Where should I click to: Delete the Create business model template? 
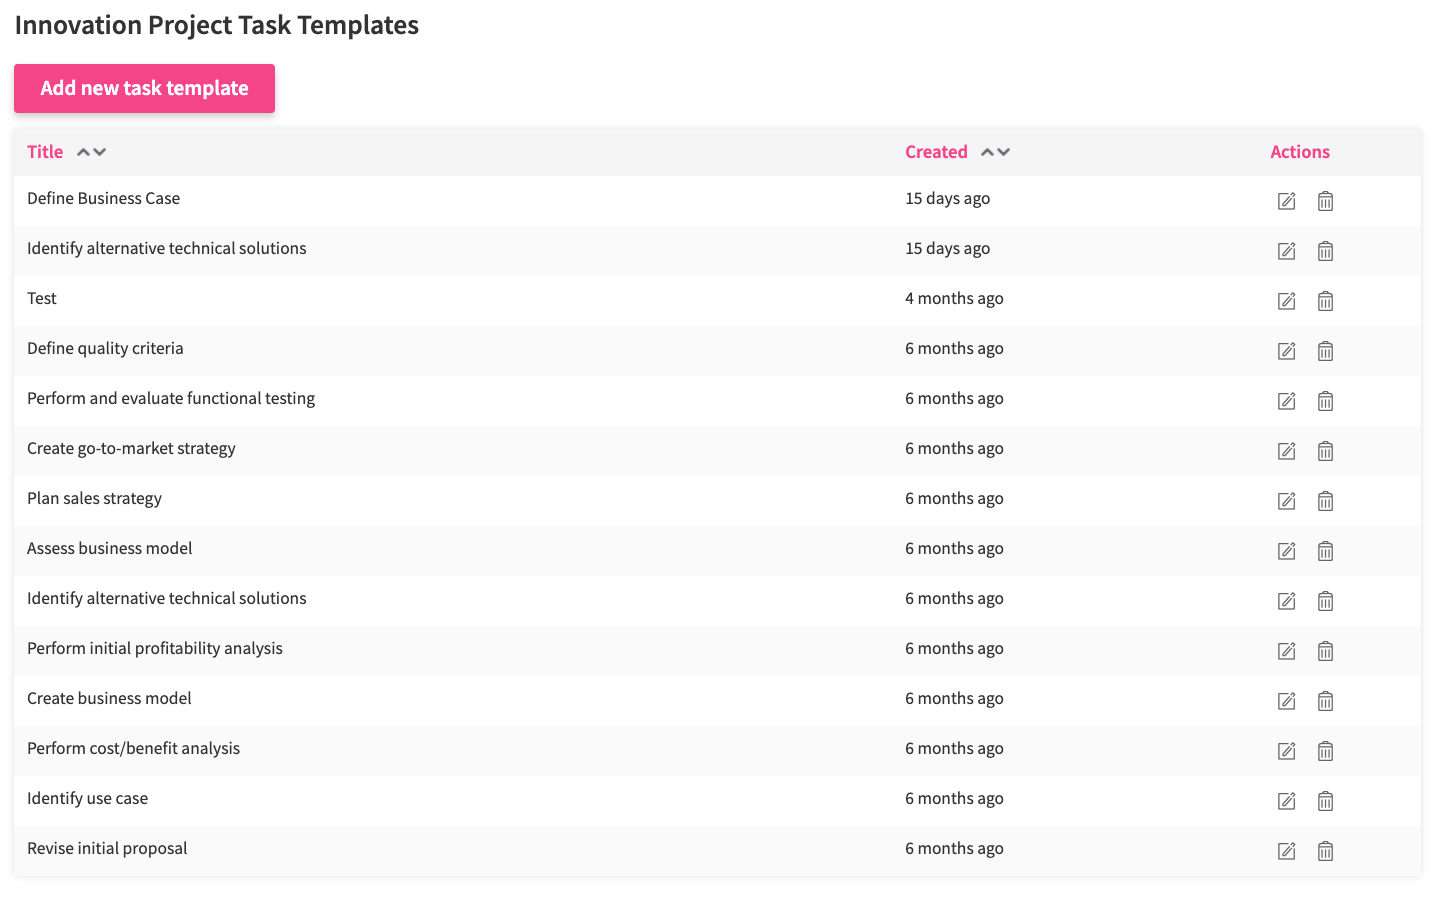1325,701
